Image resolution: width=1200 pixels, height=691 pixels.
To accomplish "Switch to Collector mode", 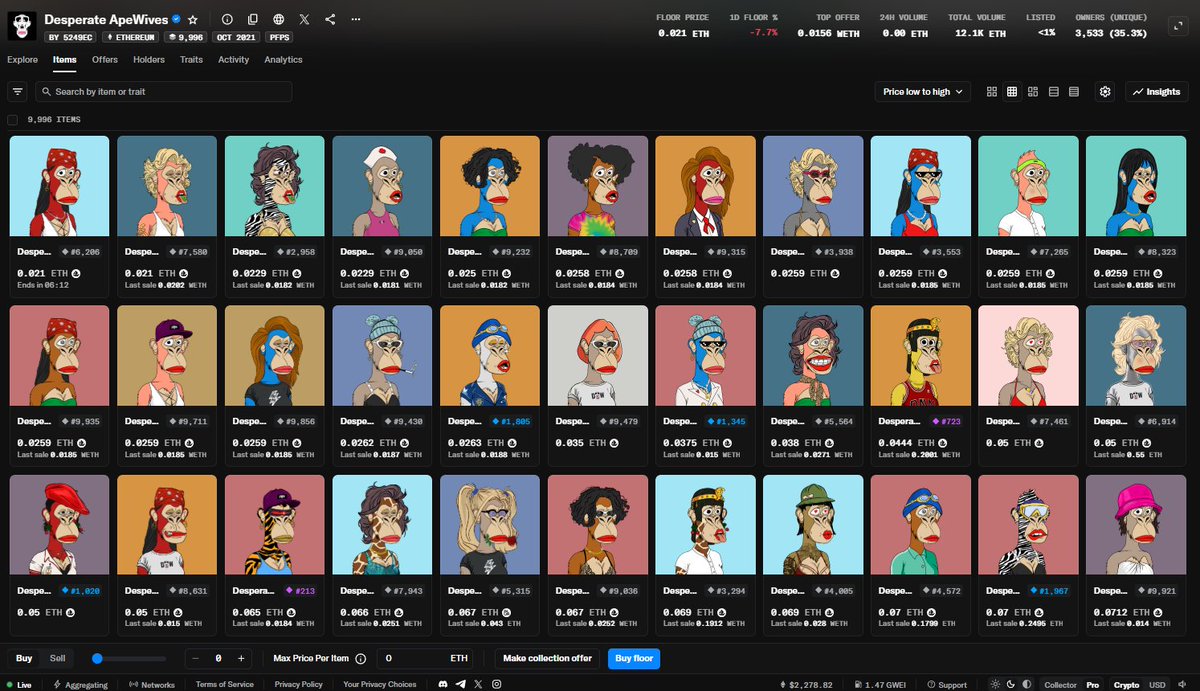I will coord(1060,685).
